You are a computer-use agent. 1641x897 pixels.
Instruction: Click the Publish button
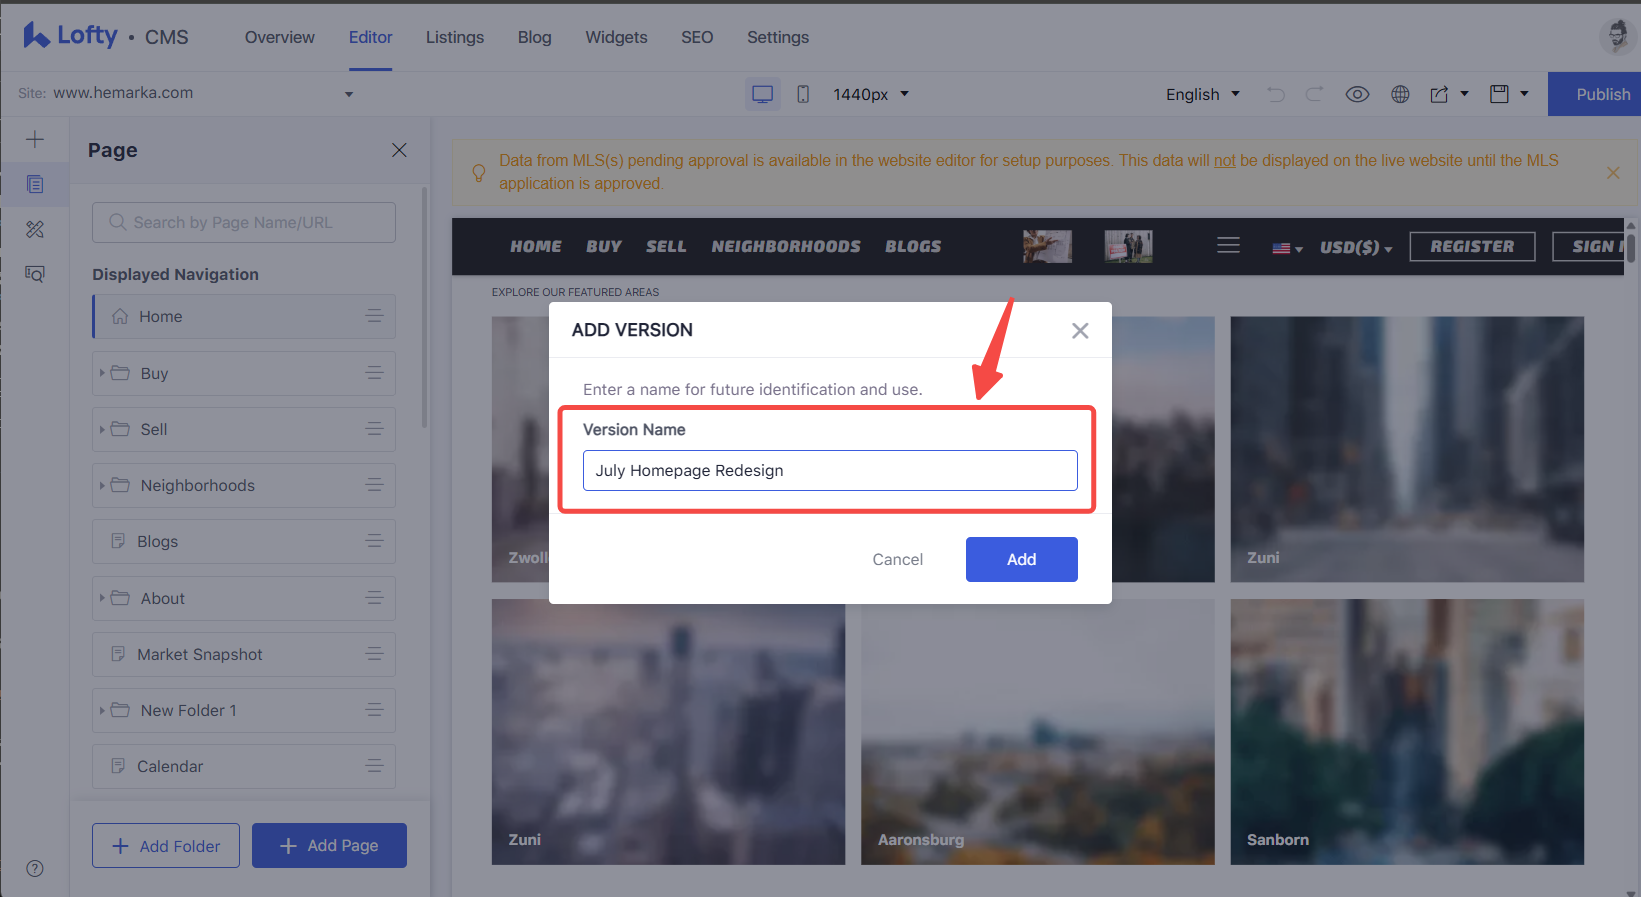tap(1596, 94)
